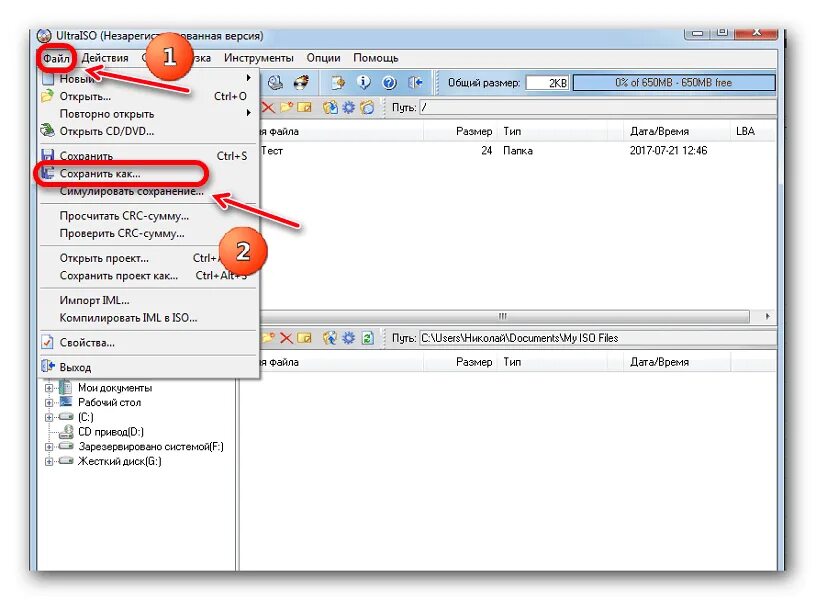Click the rename icon in the lower pane toolbar
816x600 pixels.
point(304,338)
